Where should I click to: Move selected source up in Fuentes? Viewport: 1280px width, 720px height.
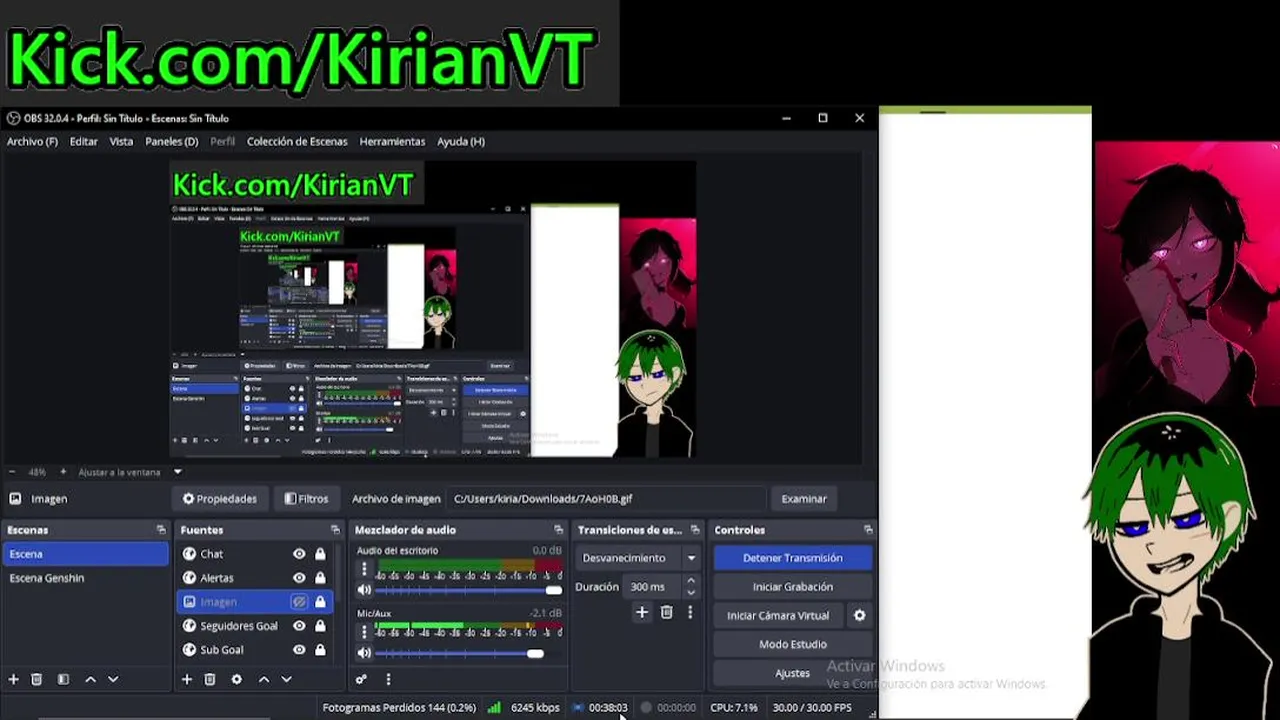pos(264,679)
